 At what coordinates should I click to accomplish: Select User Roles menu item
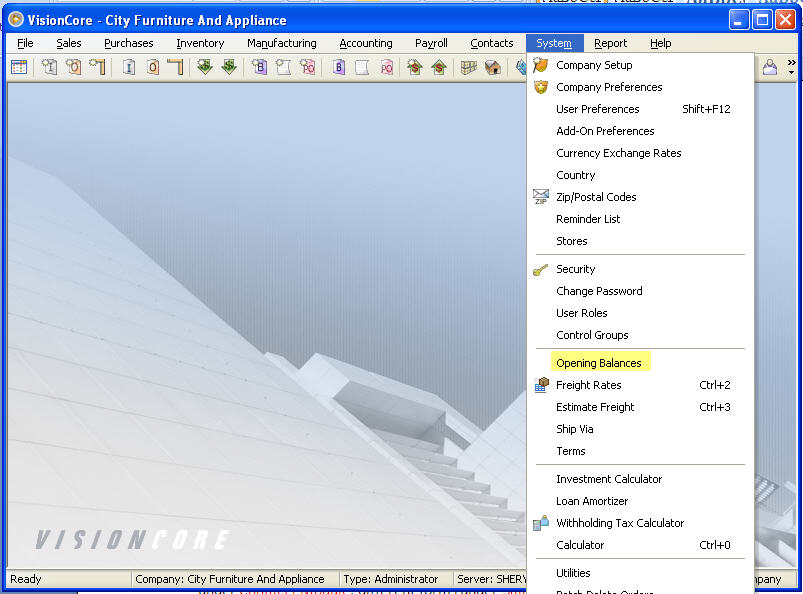click(x=640, y=313)
